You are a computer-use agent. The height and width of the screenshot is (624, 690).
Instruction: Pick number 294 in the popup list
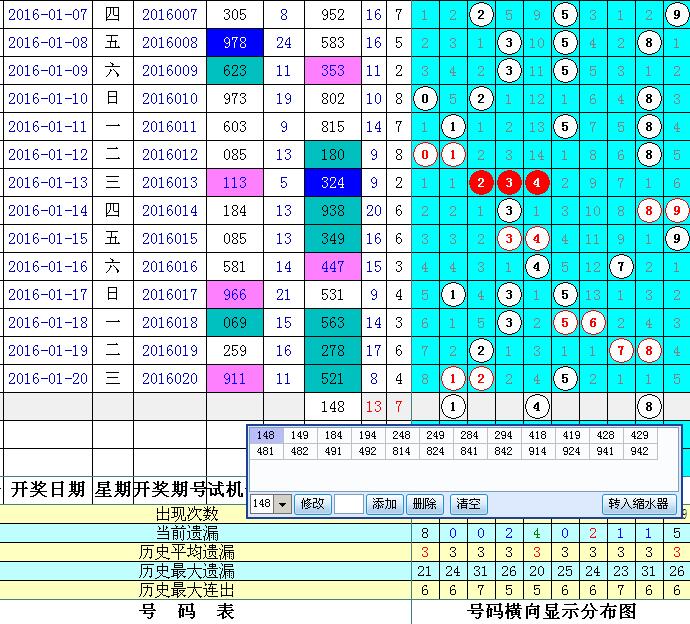pos(503,435)
